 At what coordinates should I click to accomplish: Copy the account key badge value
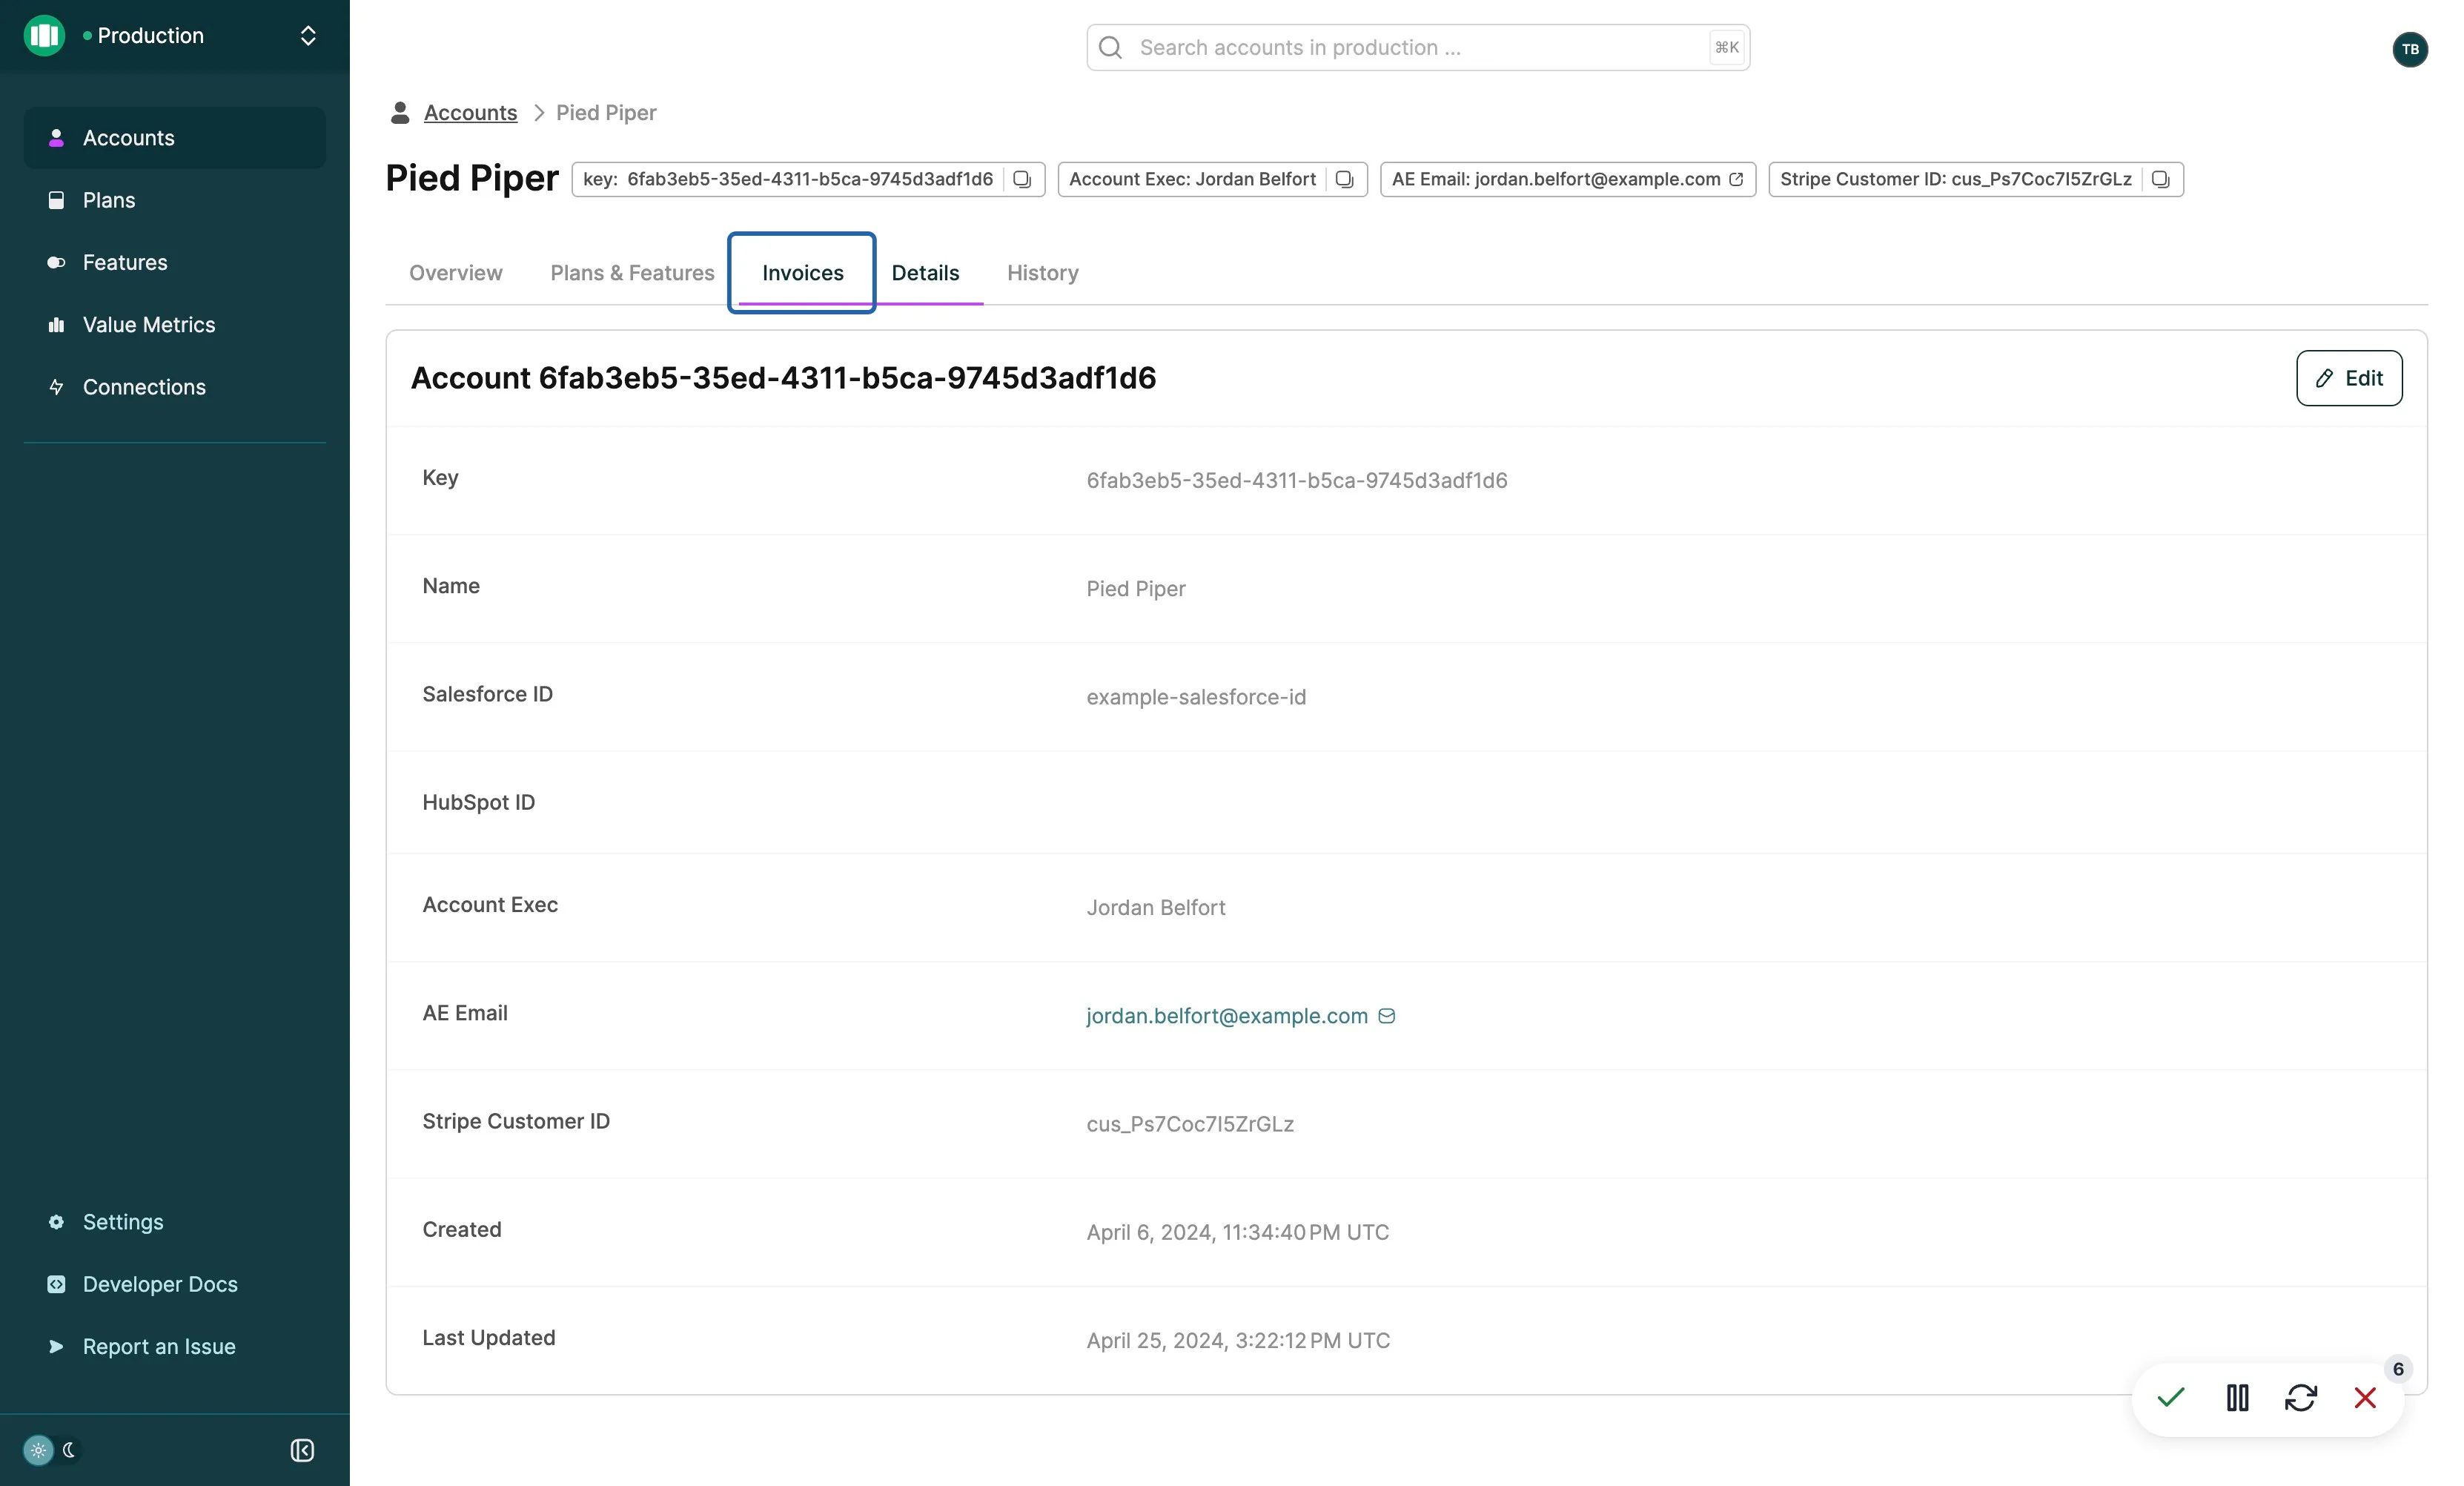tap(1021, 179)
